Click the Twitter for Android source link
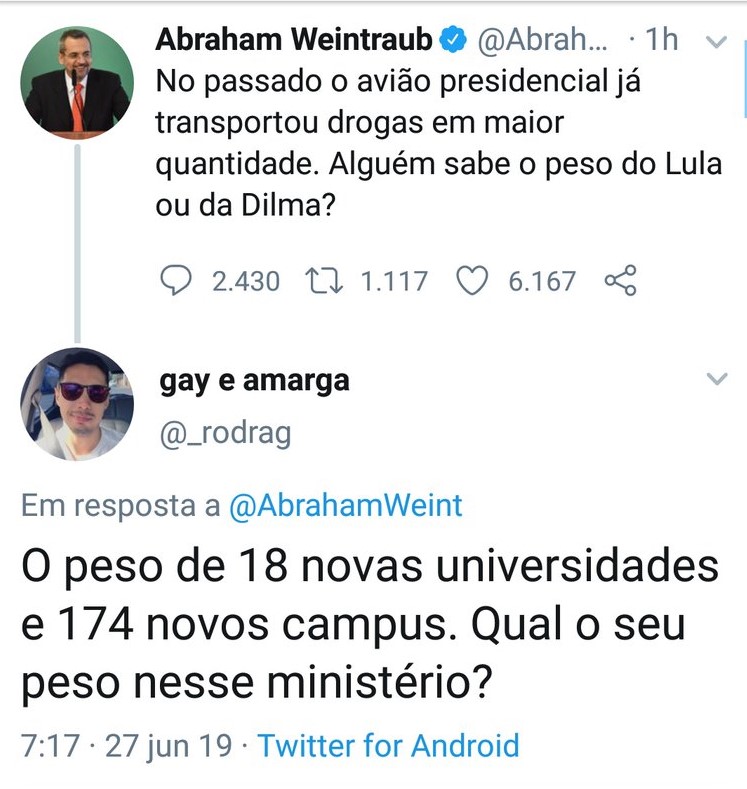 pyautogui.click(x=389, y=745)
